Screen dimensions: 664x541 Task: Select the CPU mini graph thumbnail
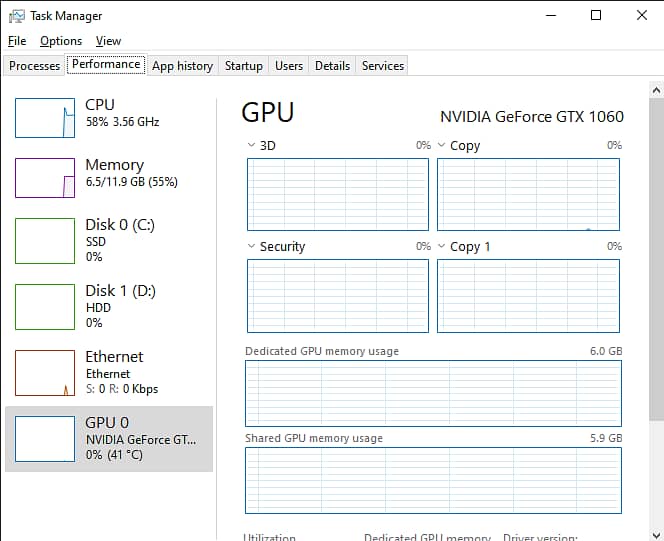click(45, 118)
